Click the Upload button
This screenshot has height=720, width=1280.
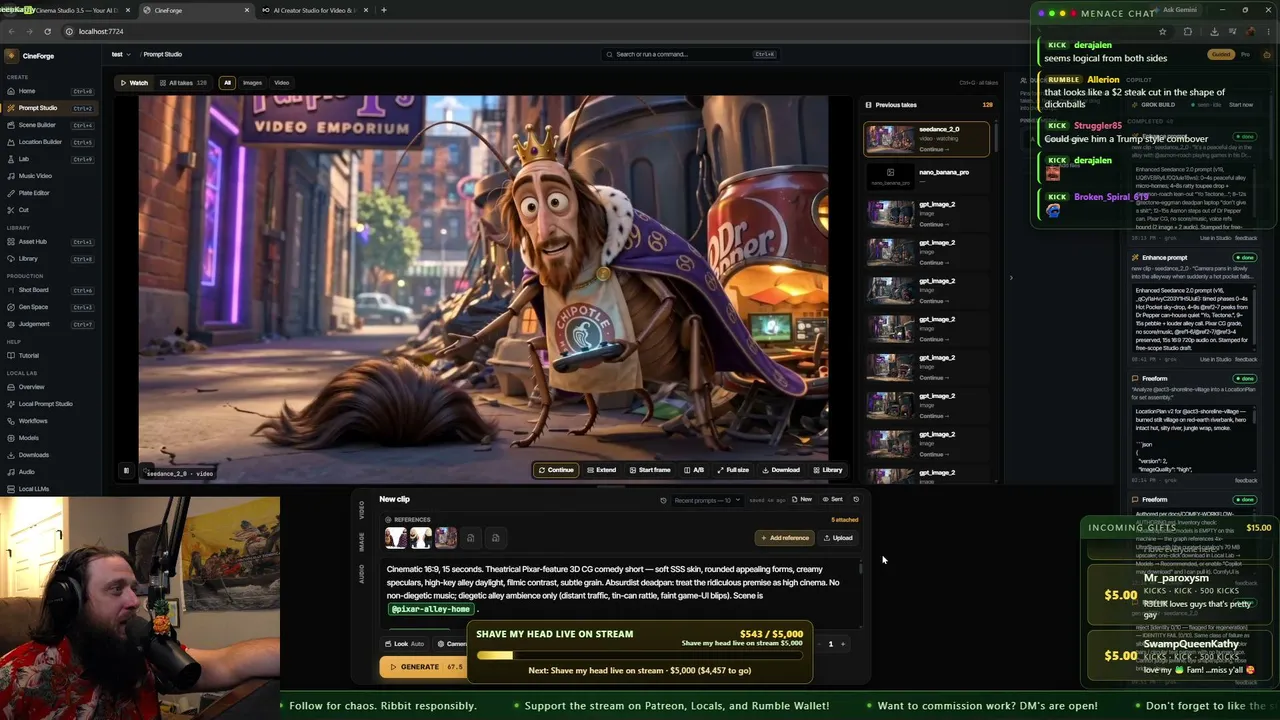click(838, 538)
